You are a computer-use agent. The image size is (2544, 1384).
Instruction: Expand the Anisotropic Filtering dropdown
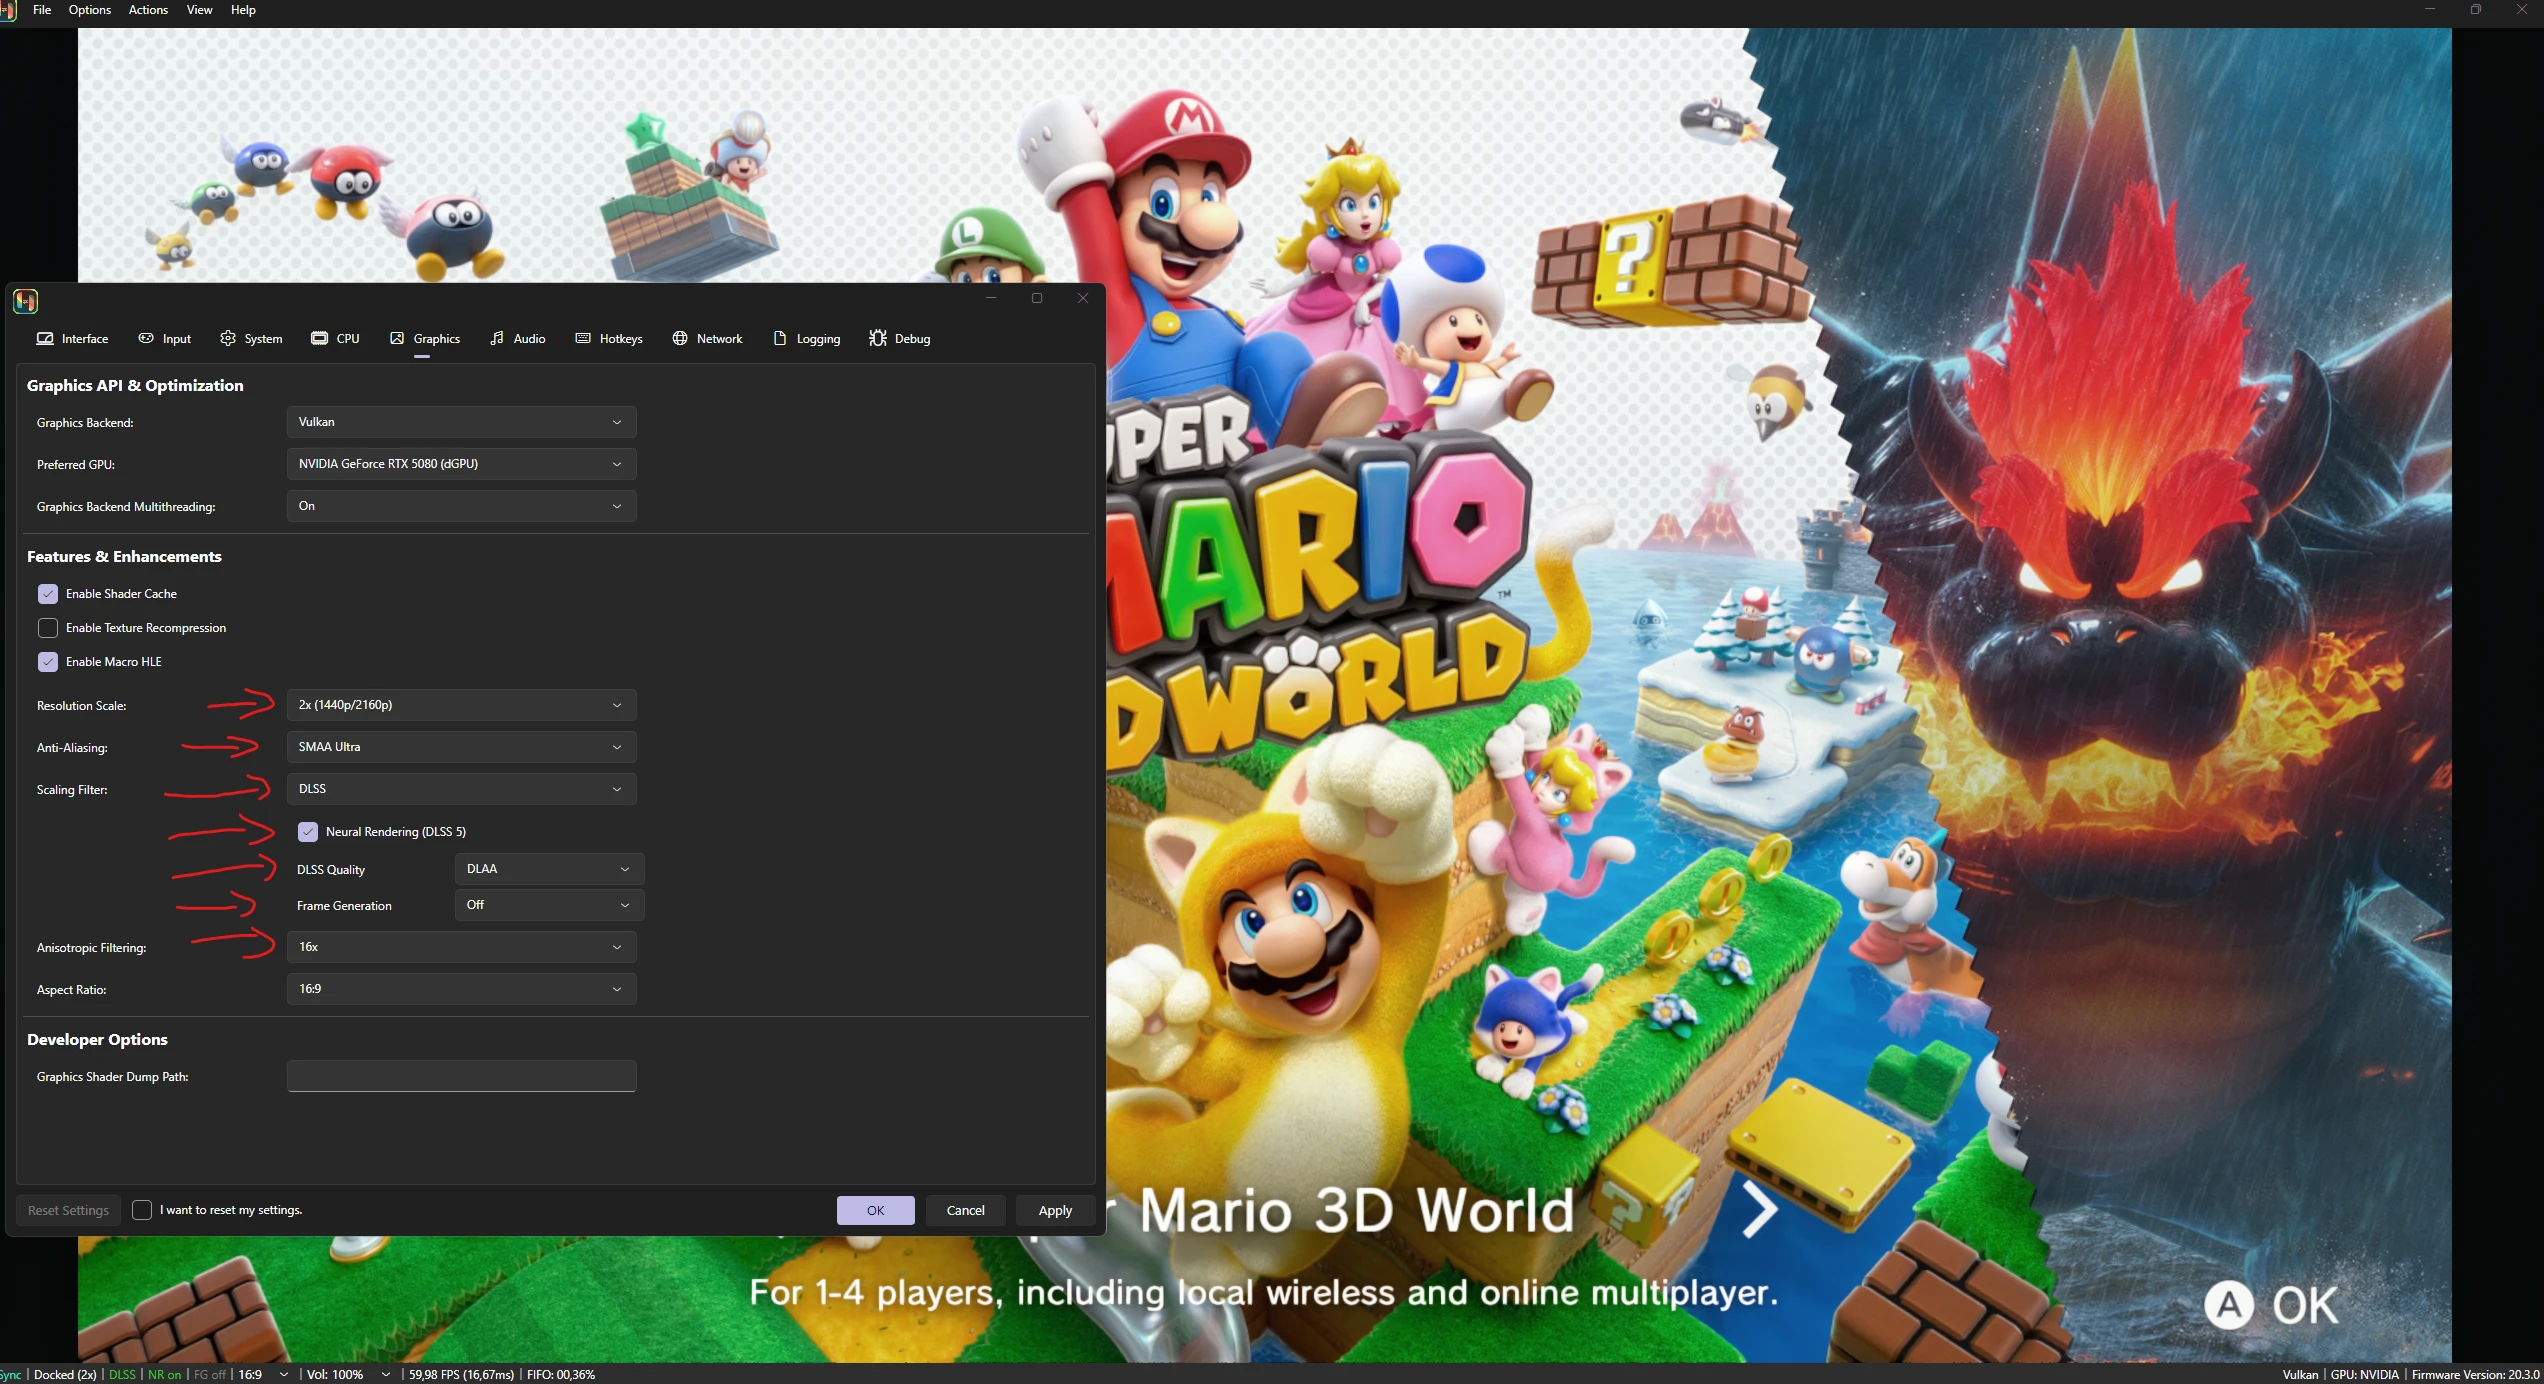coord(461,947)
